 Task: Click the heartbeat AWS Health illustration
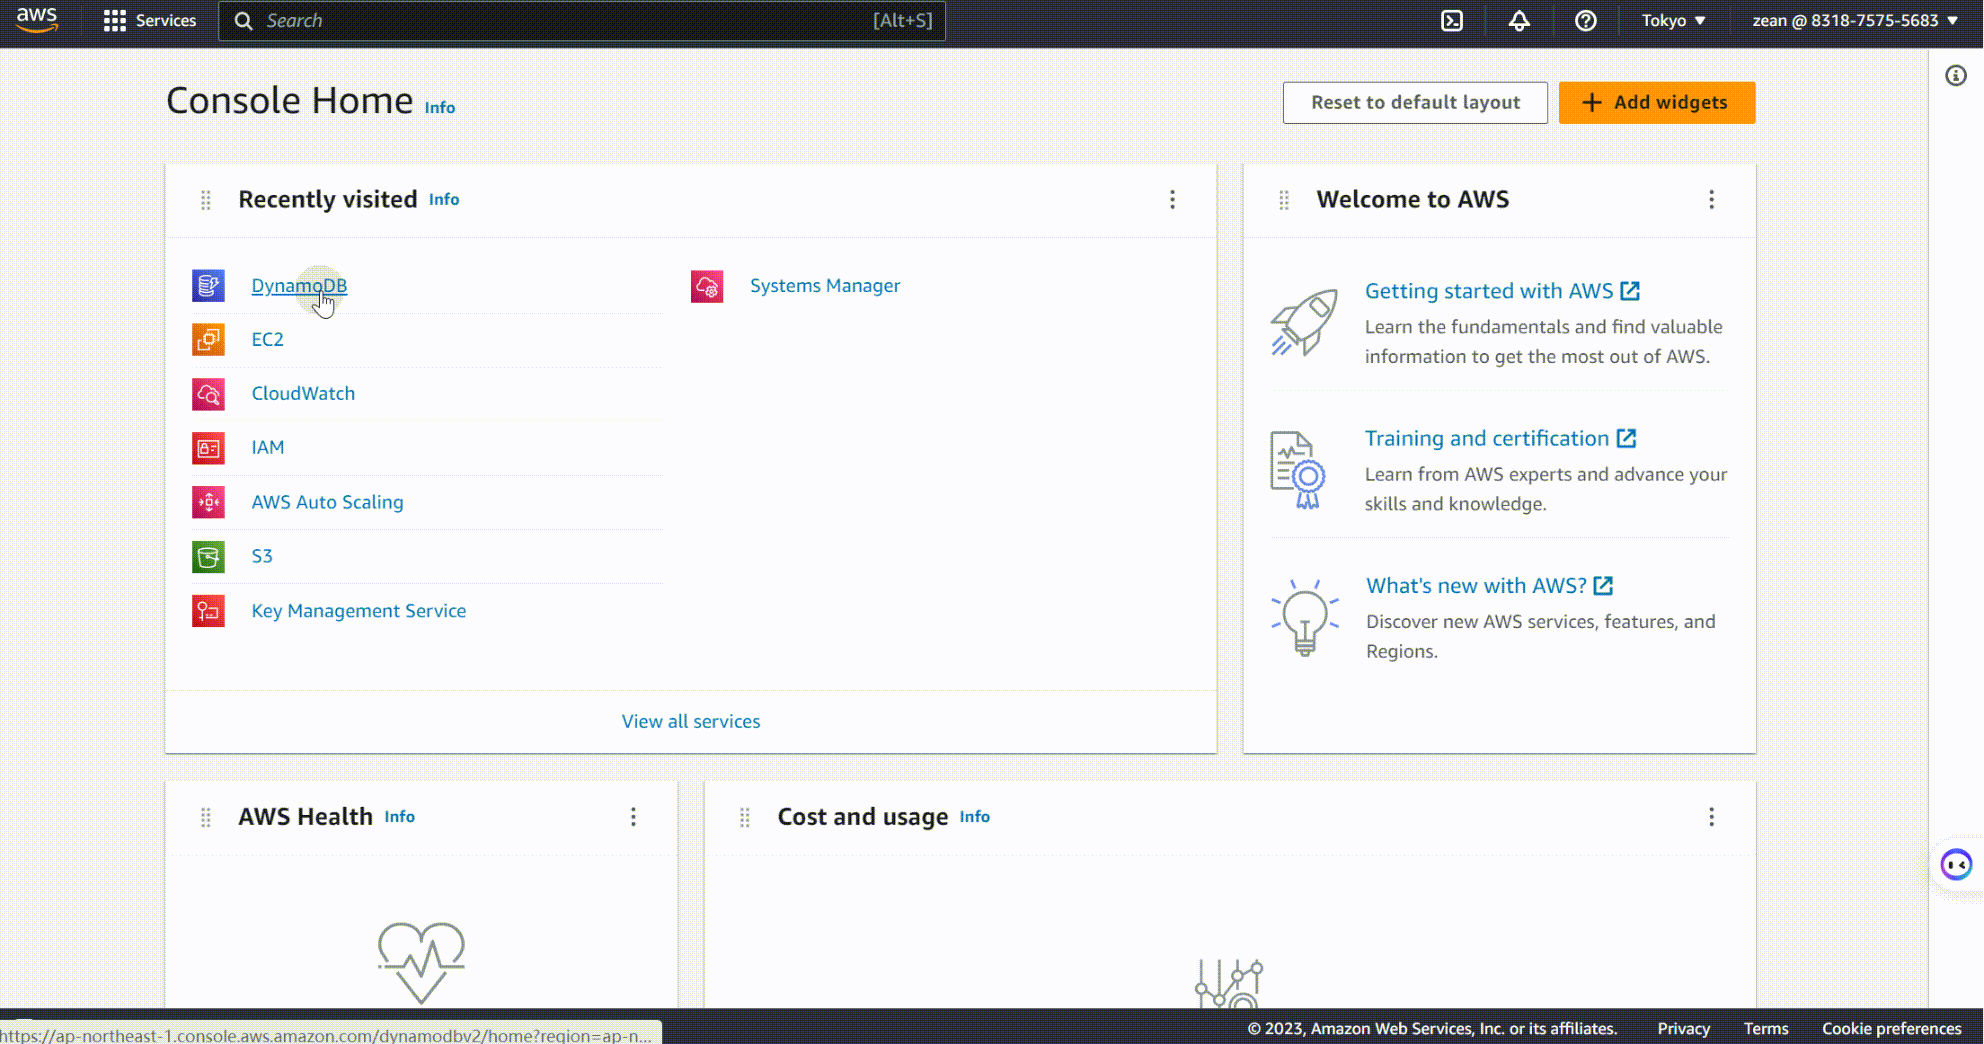tap(421, 962)
